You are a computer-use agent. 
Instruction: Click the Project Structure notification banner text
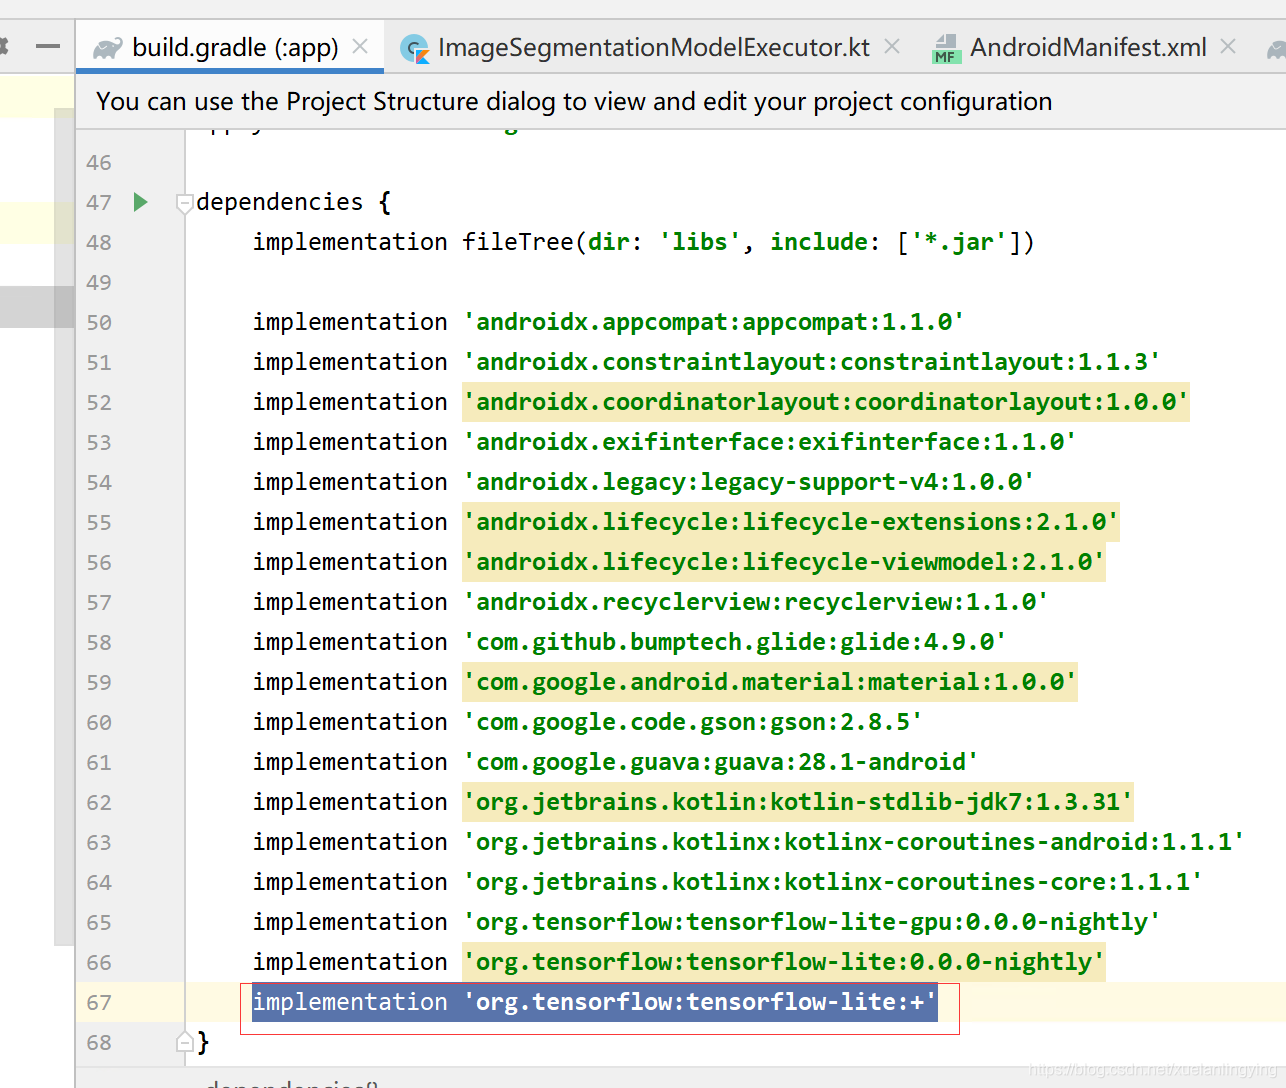574,101
